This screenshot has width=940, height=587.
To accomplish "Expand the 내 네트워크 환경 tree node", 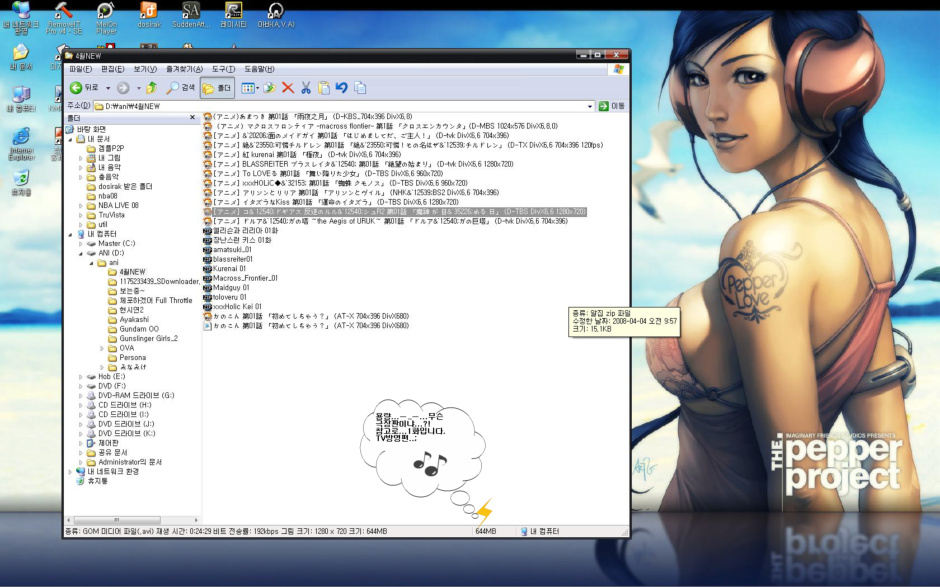I will [x=70, y=472].
